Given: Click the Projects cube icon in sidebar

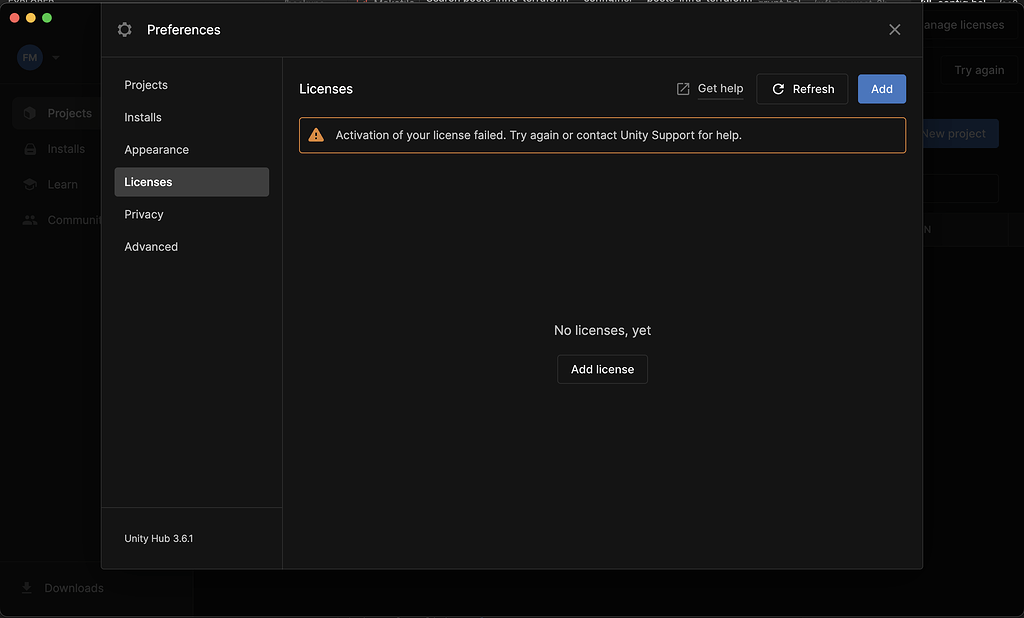Looking at the screenshot, I should (x=30, y=113).
